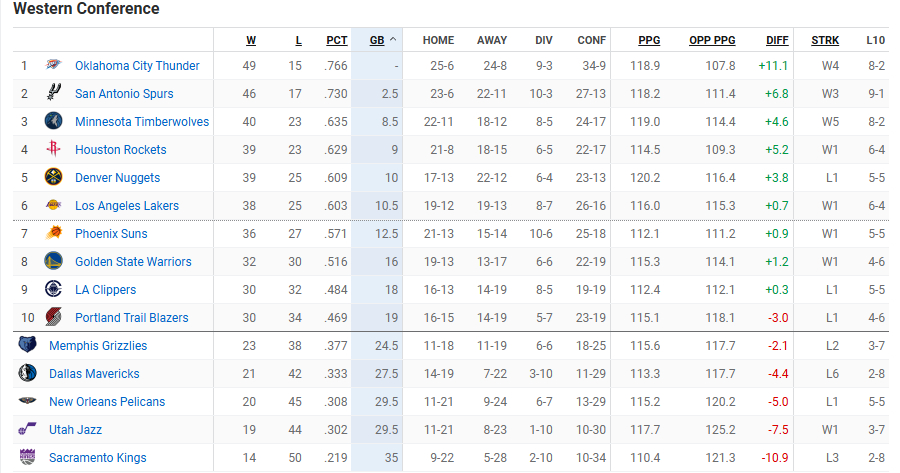Sort by PPG column header
Image resolution: width=900 pixels, height=473 pixels.
649,40
